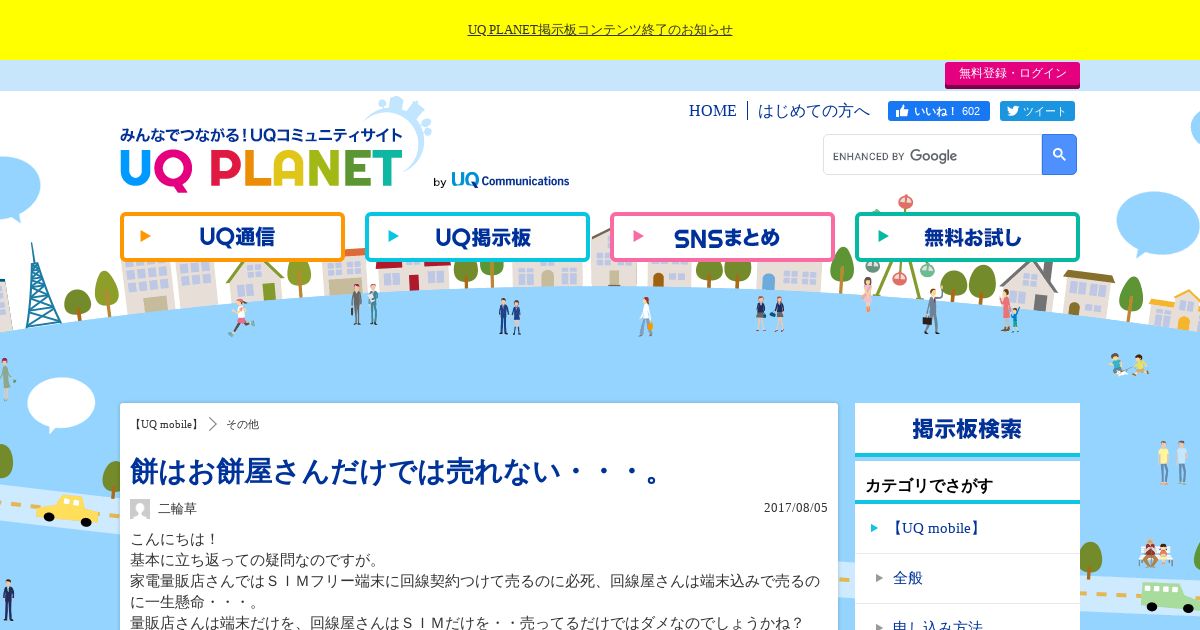Click the free registration and login button
The width and height of the screenshot is (1200, 630).
coord(1012,74)
